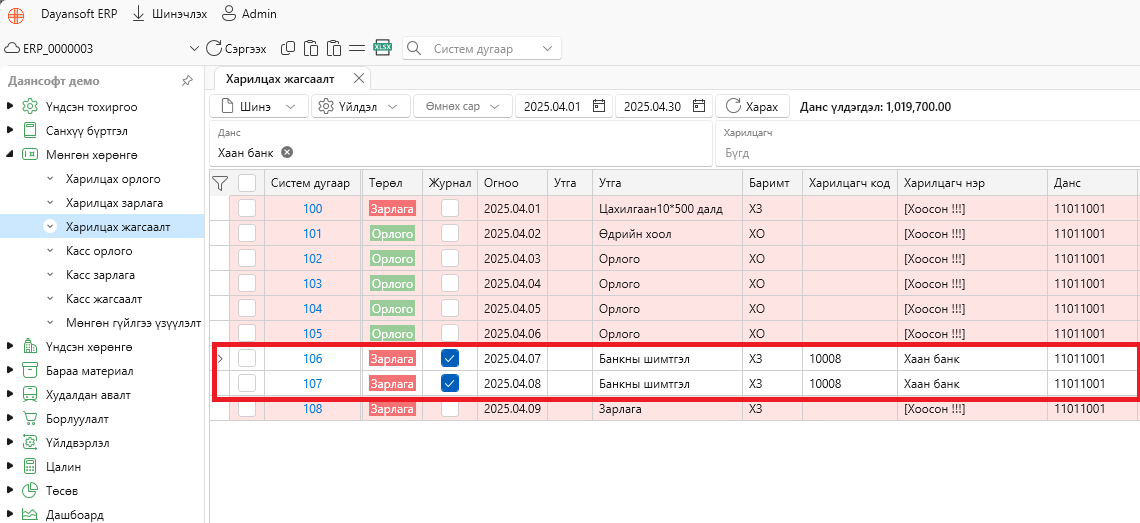The image size is (1140, 523).
Task: Clear the Хаан банк account filter
Action: [x=287, y=152]
